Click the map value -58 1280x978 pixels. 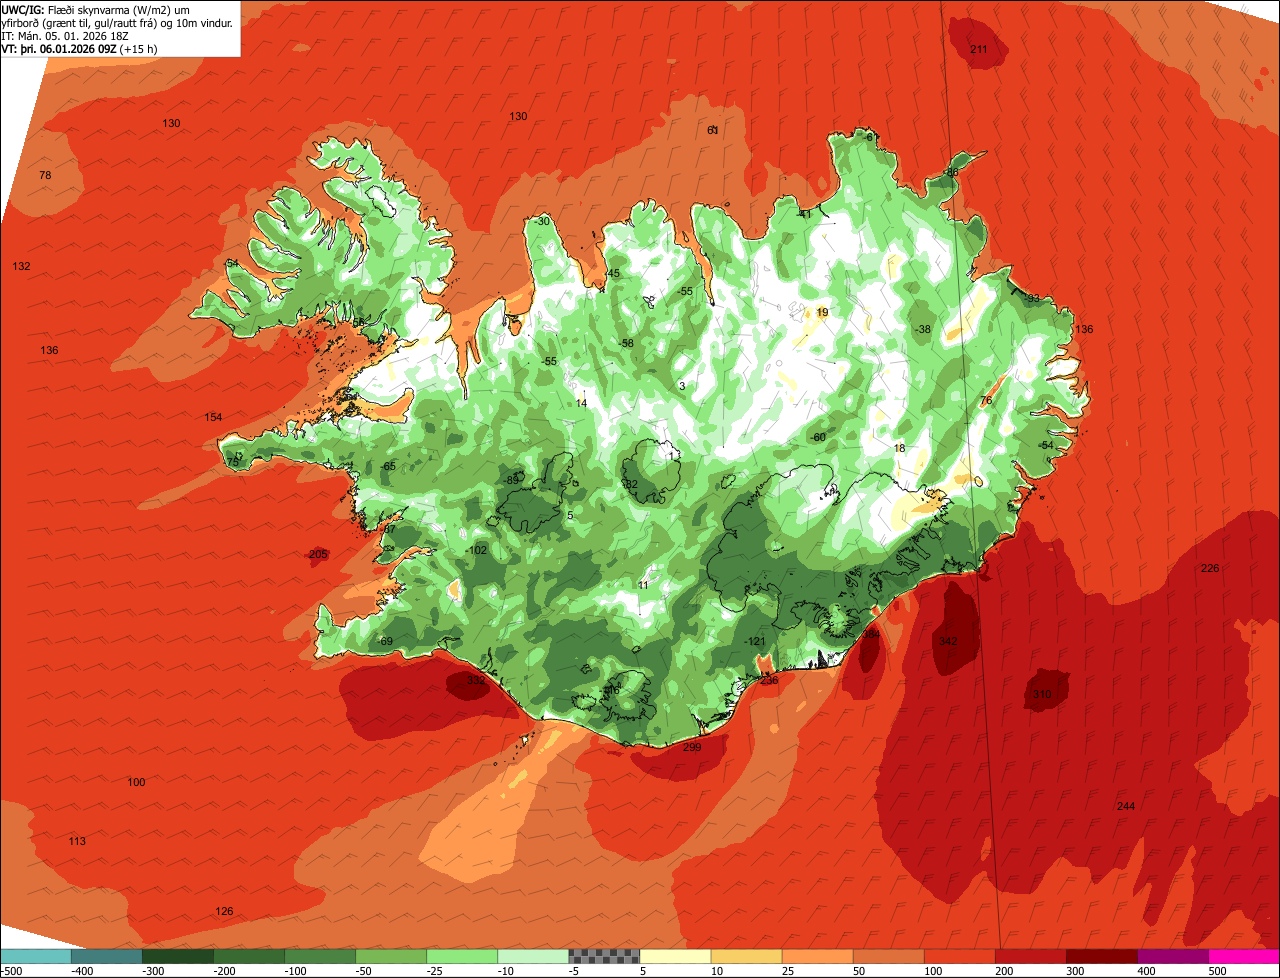pos(626,343)
